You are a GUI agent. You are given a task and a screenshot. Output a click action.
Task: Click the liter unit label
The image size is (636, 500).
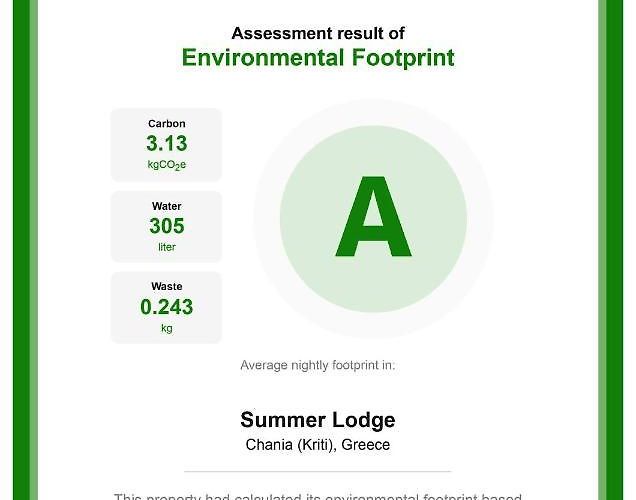[167, 247]
